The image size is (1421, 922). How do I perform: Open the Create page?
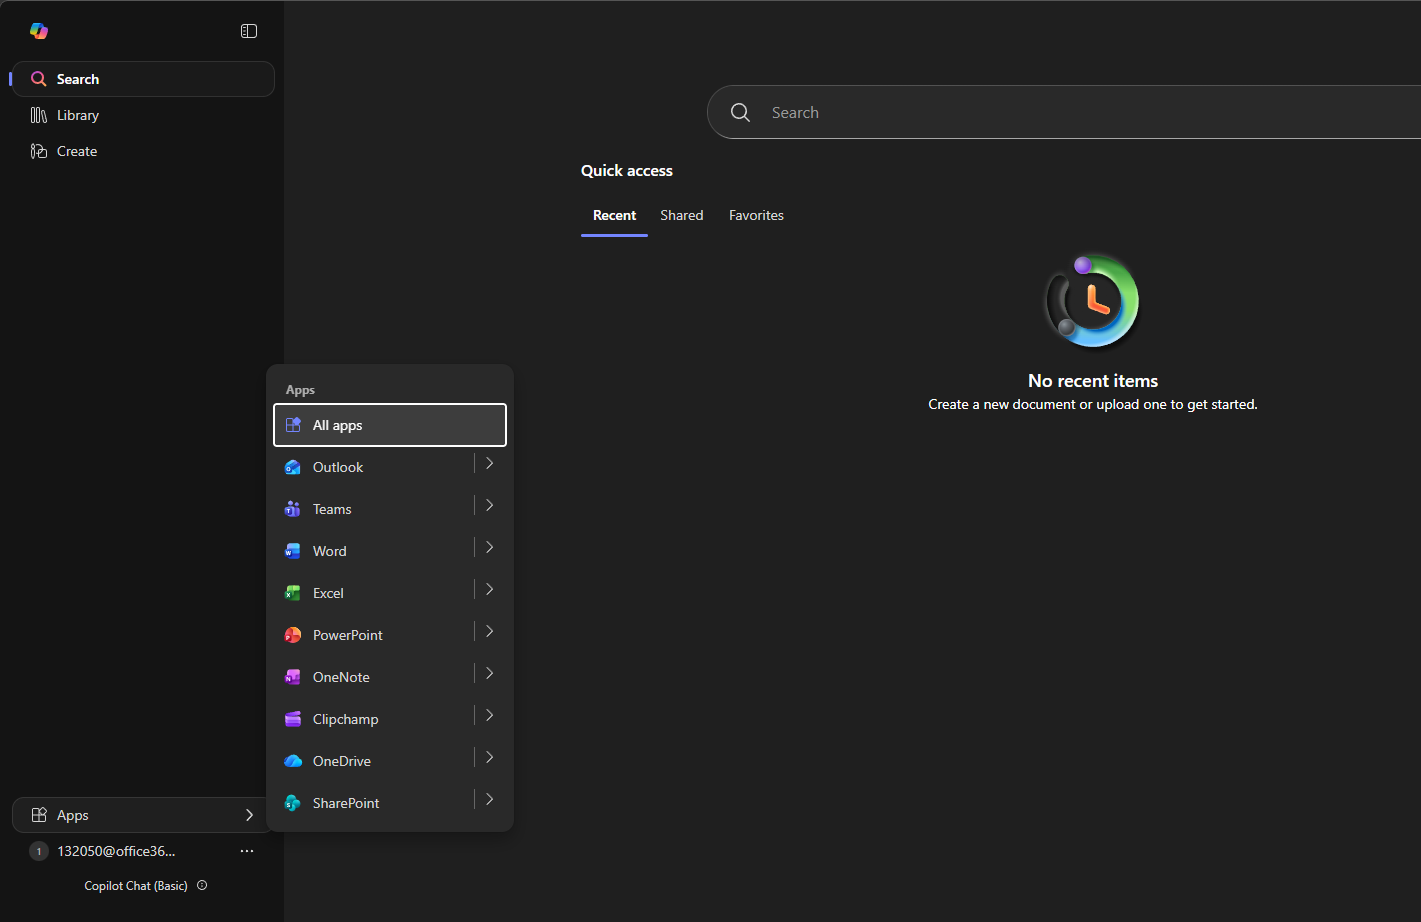click(x=77, y=151)
